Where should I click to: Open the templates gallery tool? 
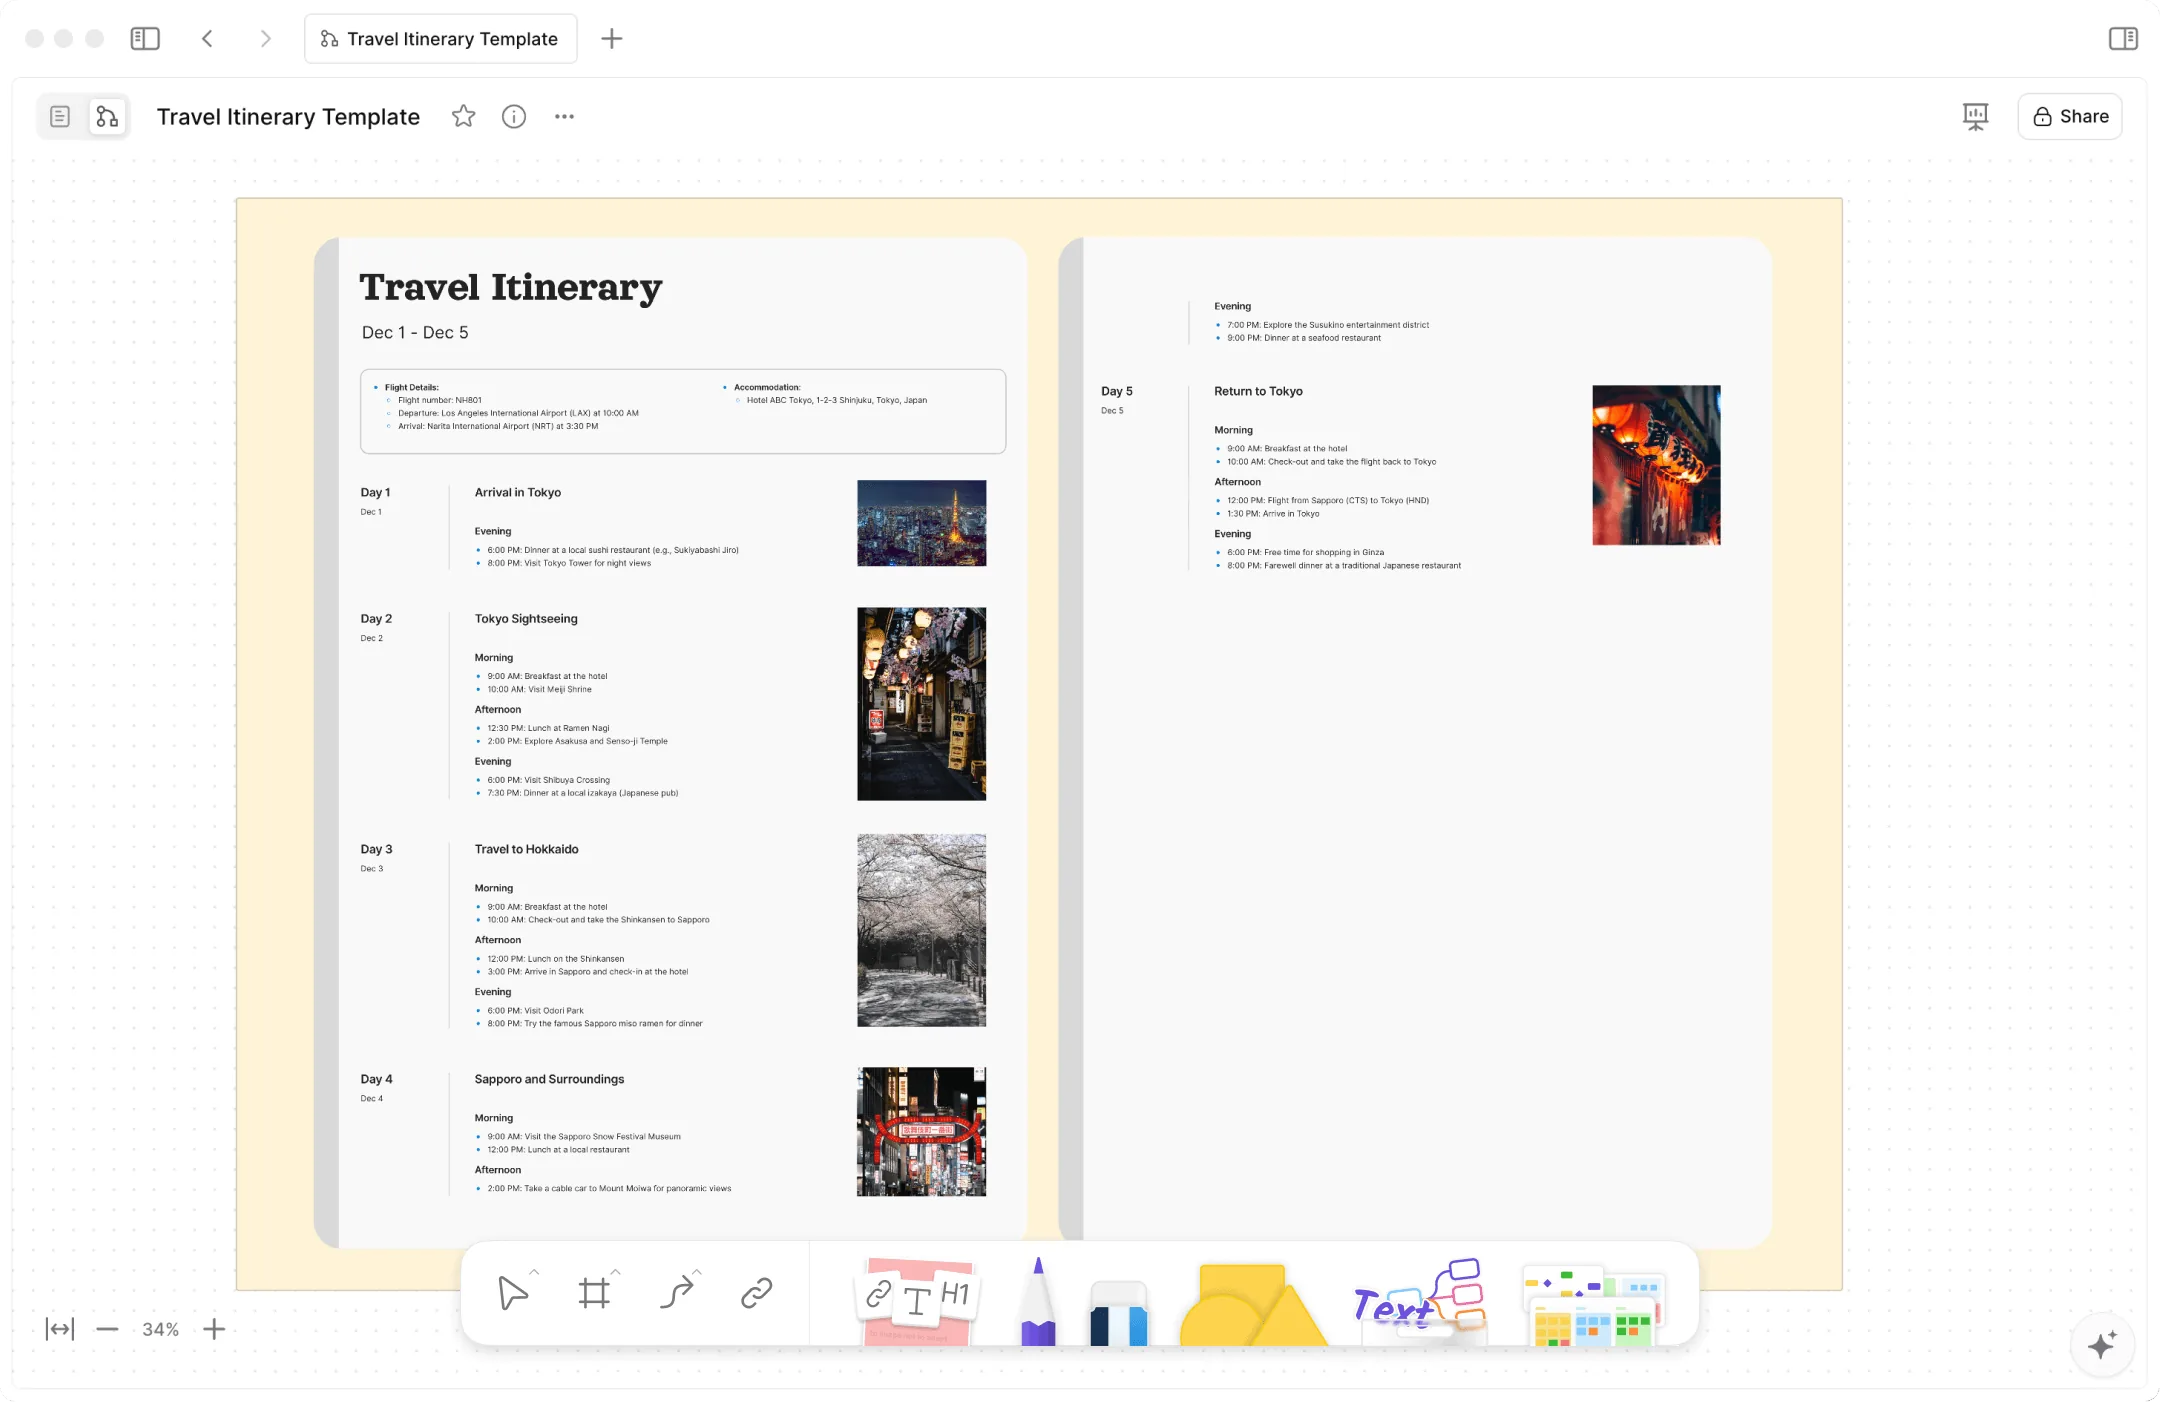coord(1592,1306)
